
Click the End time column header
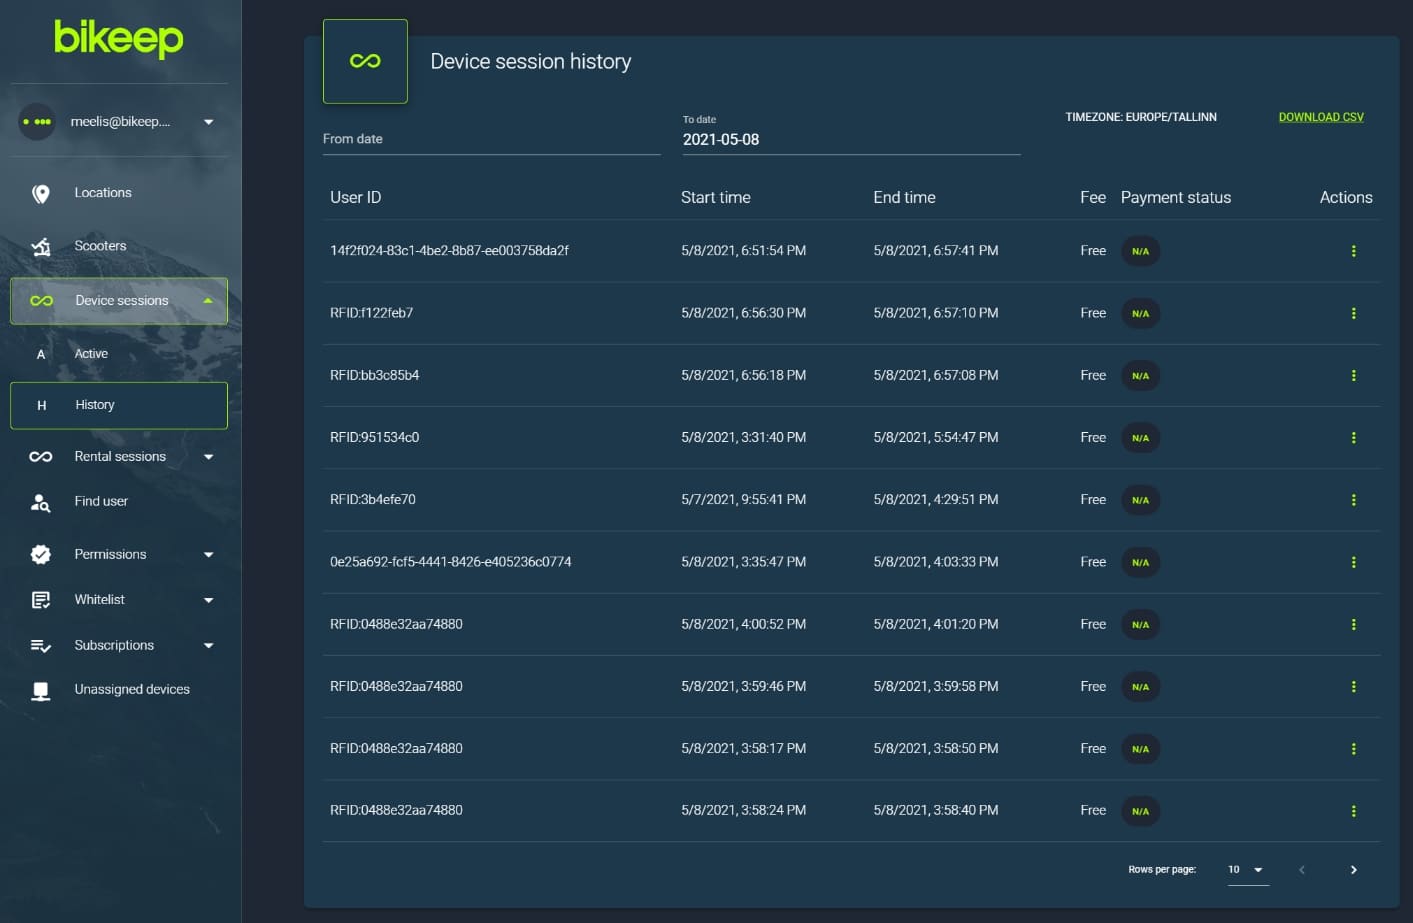coord(904,197)
